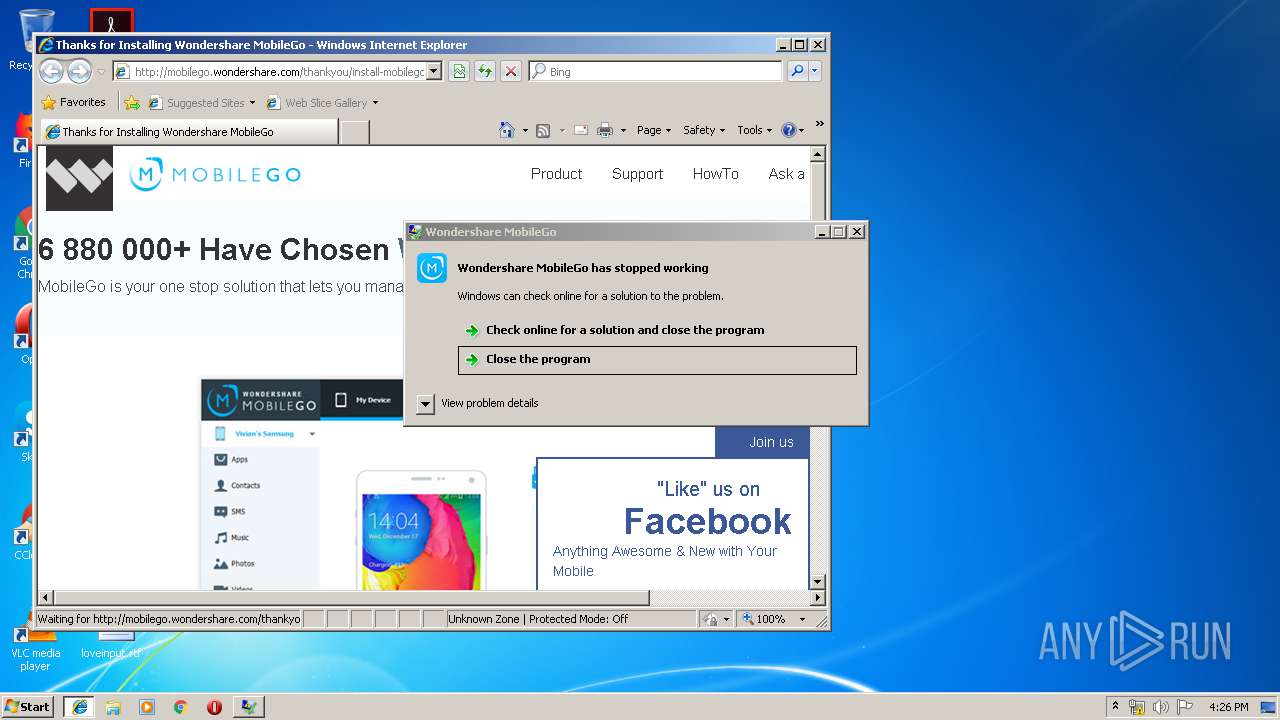Click MobileGo icon in error dialog
The image size is (1280, 720).
point(432,268)
